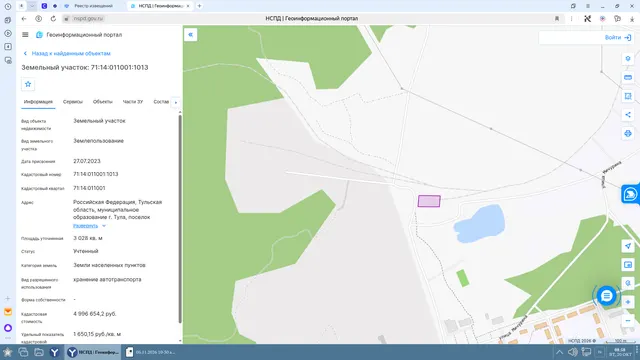Image resolution: width=640 pixels, height=360 pixels.
Task: Open the Состав tab
Action: point(161,102)
